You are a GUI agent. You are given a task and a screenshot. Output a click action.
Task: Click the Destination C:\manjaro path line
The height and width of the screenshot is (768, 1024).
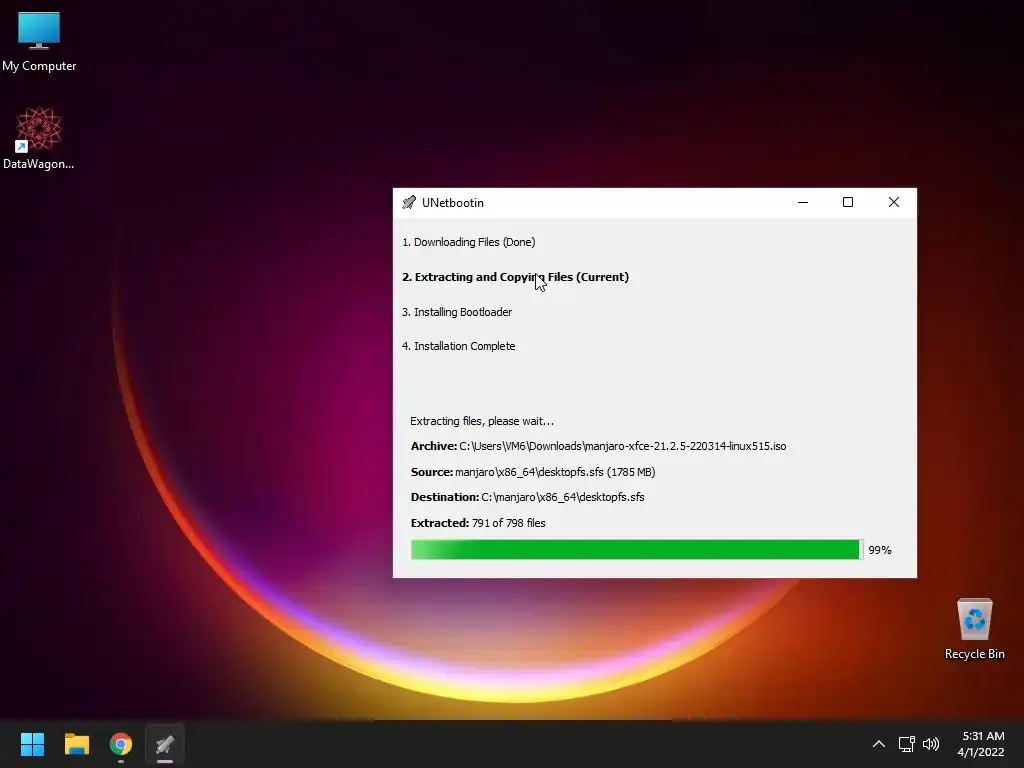[528, 498]
